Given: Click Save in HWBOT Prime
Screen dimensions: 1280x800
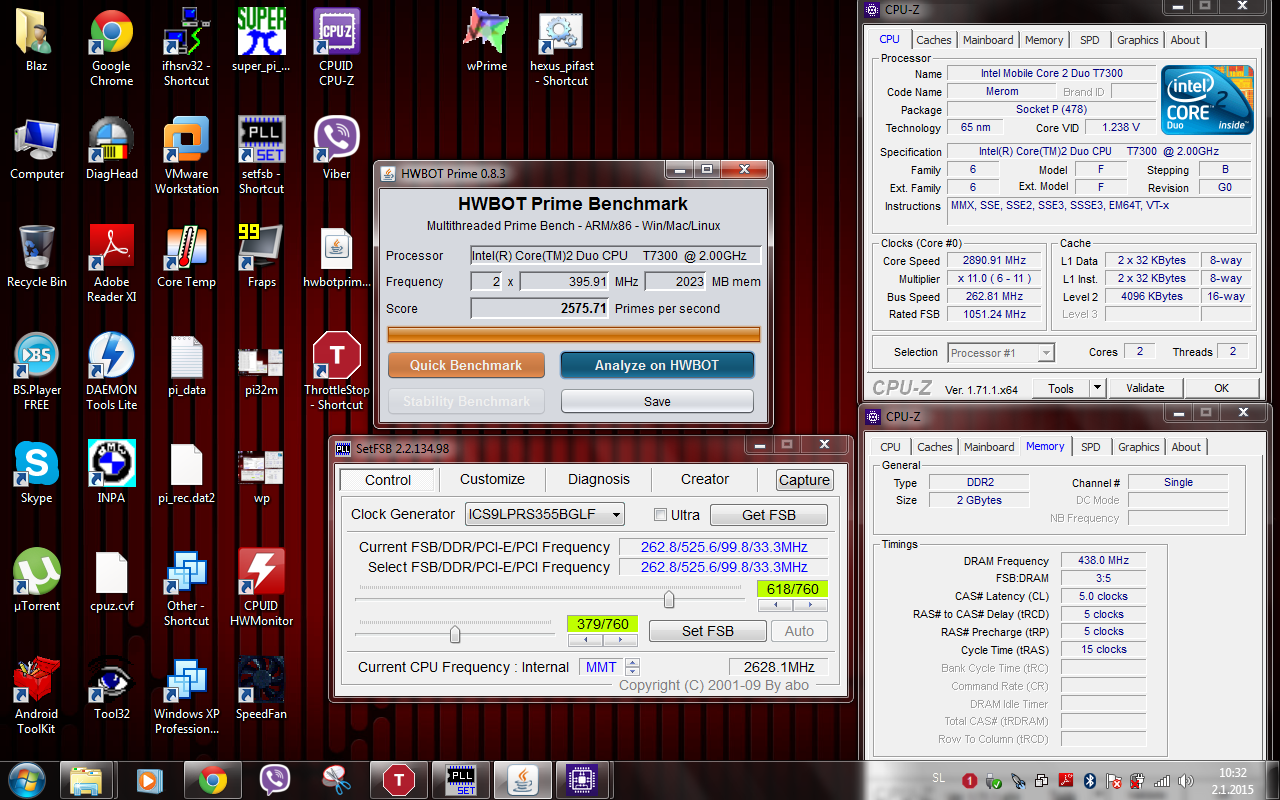Looking at the screenshot, I should point(657,401).
